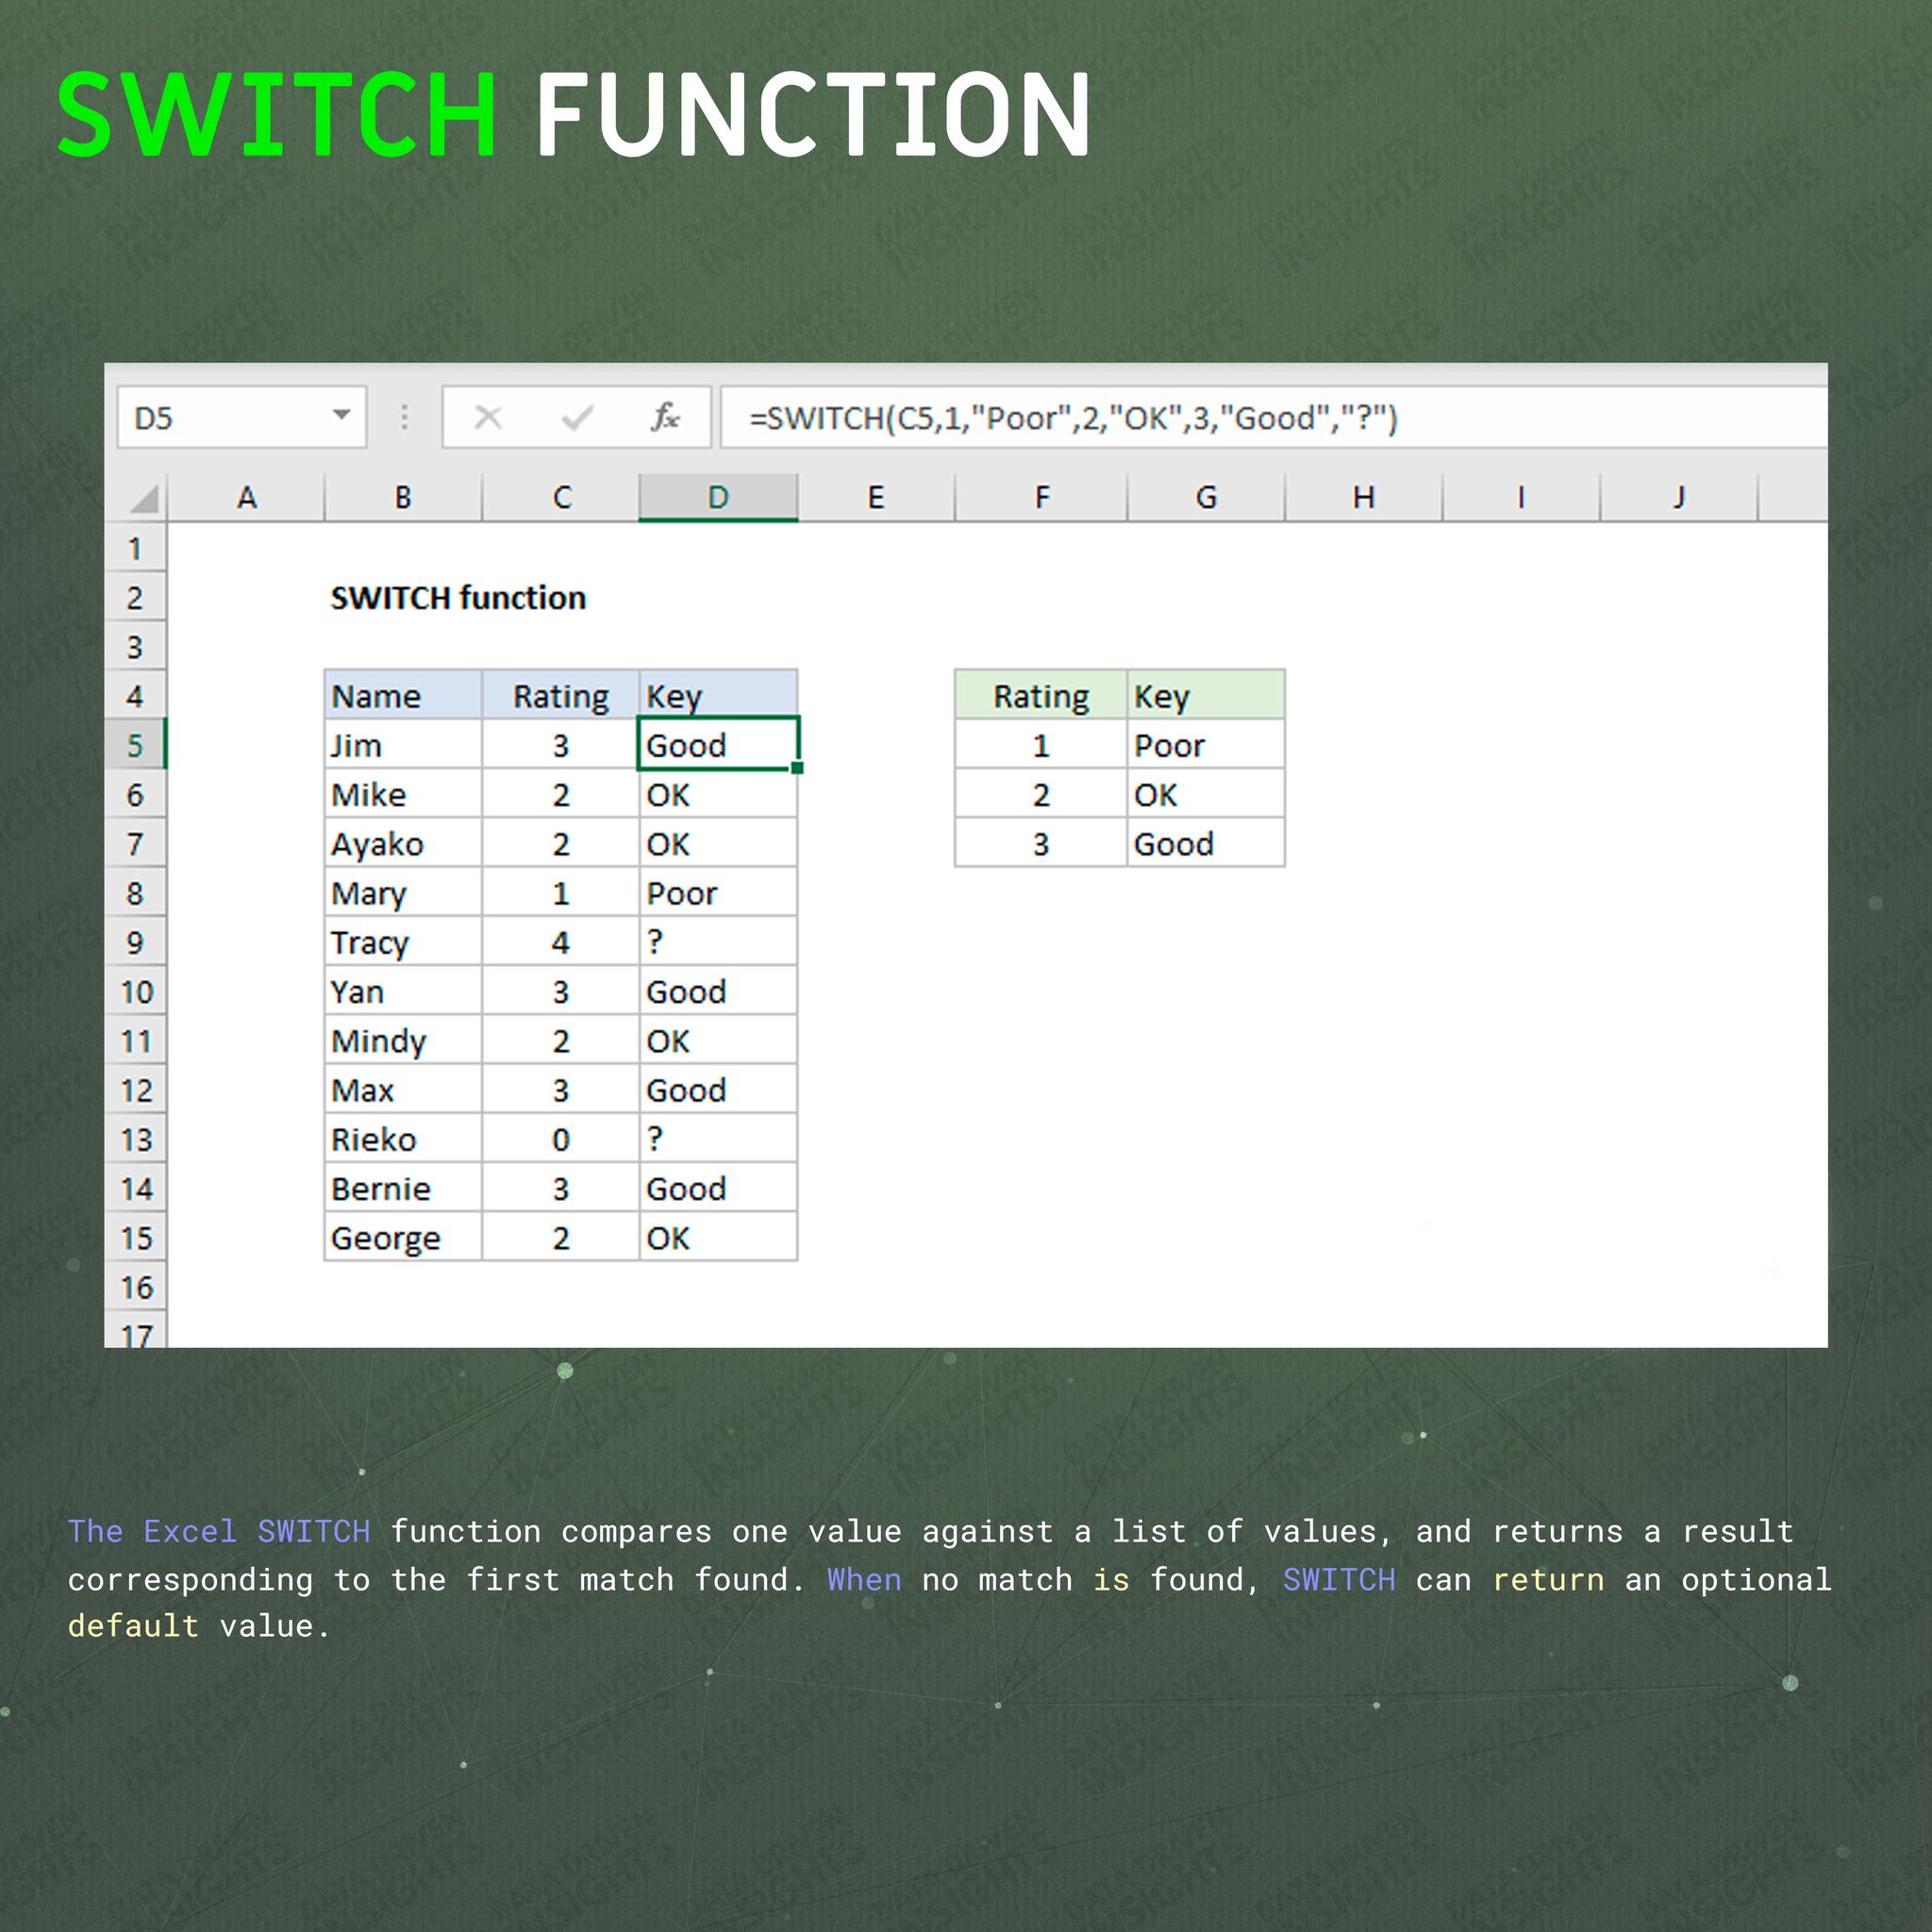Select column J header
Viewport: 1932px width, 1932px height.
click(1679, 498)
